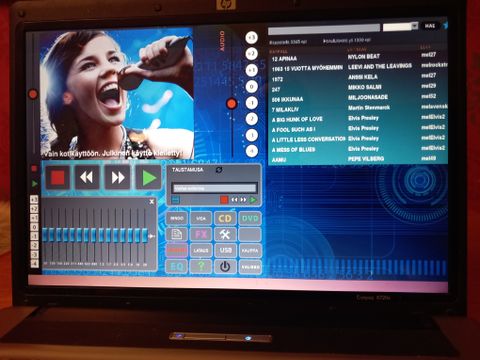Select the USB source button
The image size is (480, 360).
pyautogui.click(x=225, y=250)
